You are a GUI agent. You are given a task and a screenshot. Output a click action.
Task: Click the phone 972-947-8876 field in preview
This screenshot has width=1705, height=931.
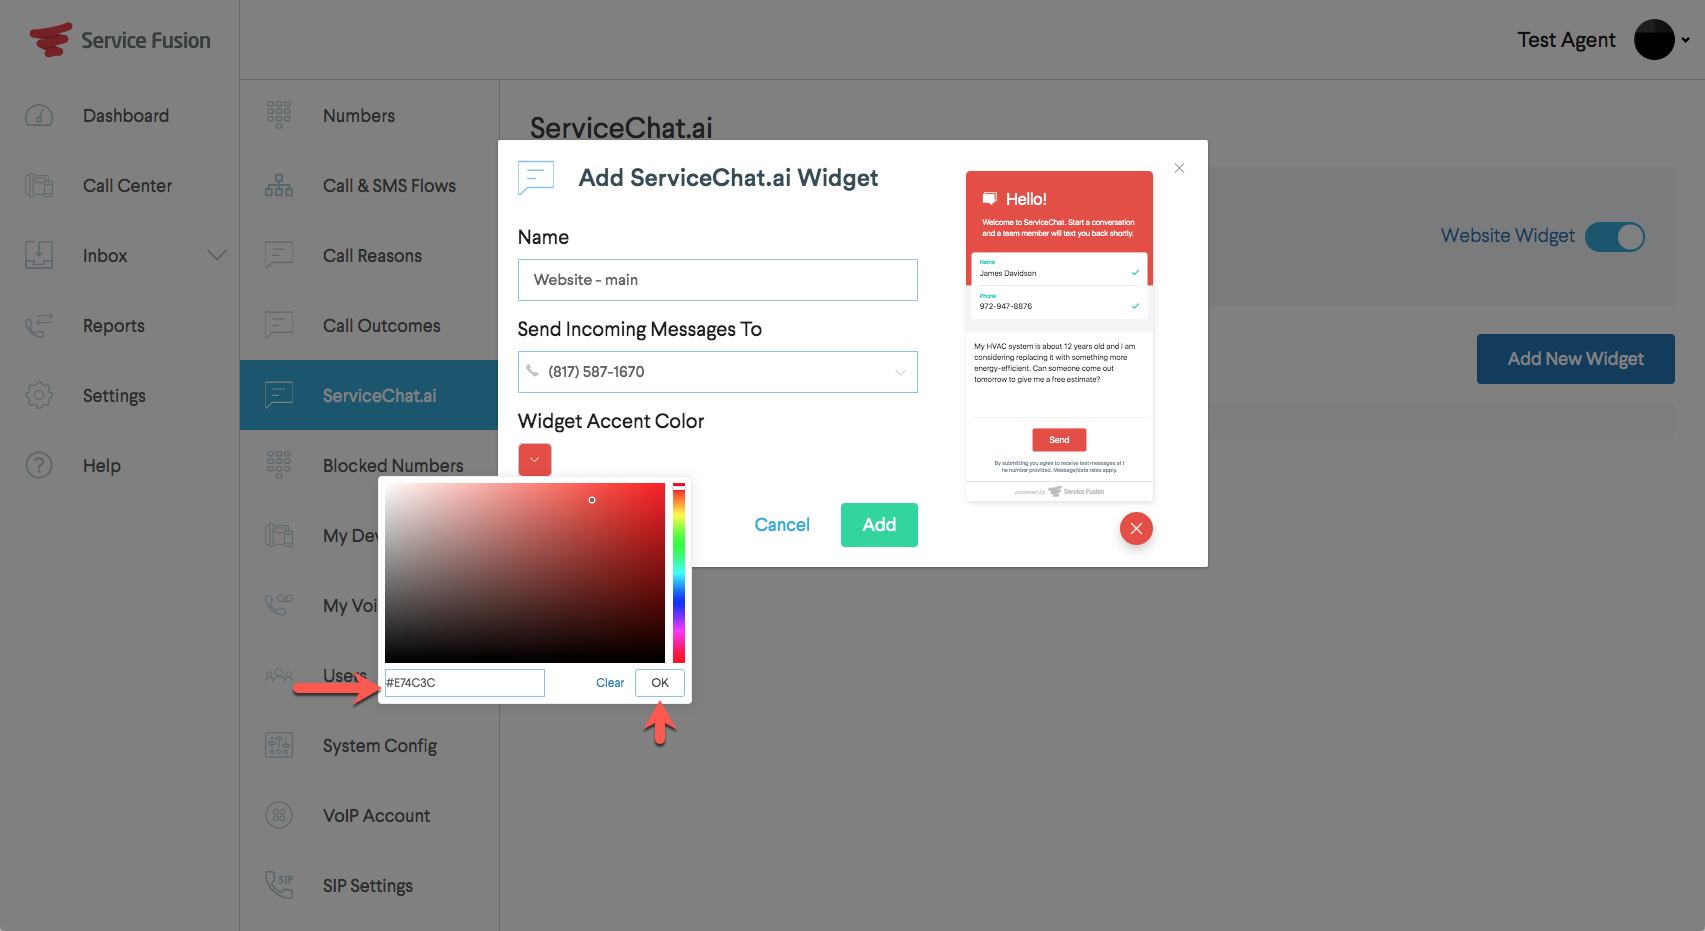tap(1059, 303)
